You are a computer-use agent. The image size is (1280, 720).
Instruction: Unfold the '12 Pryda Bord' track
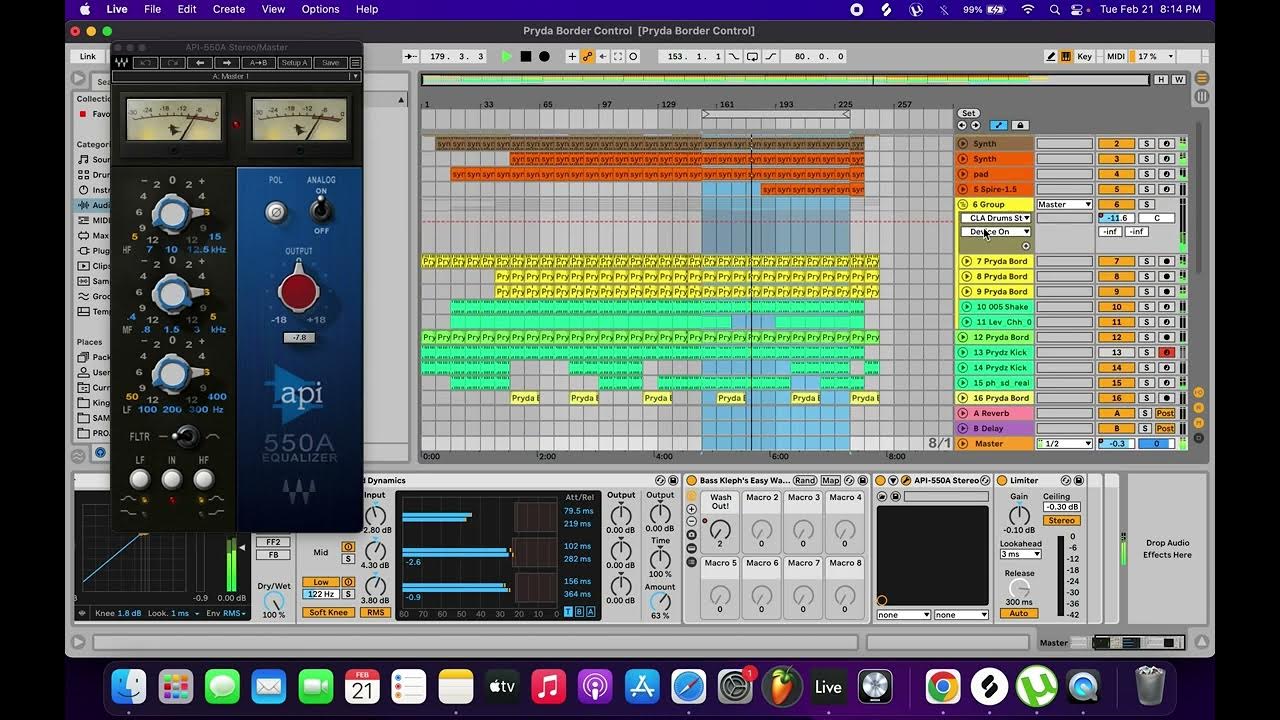point(963,338)
